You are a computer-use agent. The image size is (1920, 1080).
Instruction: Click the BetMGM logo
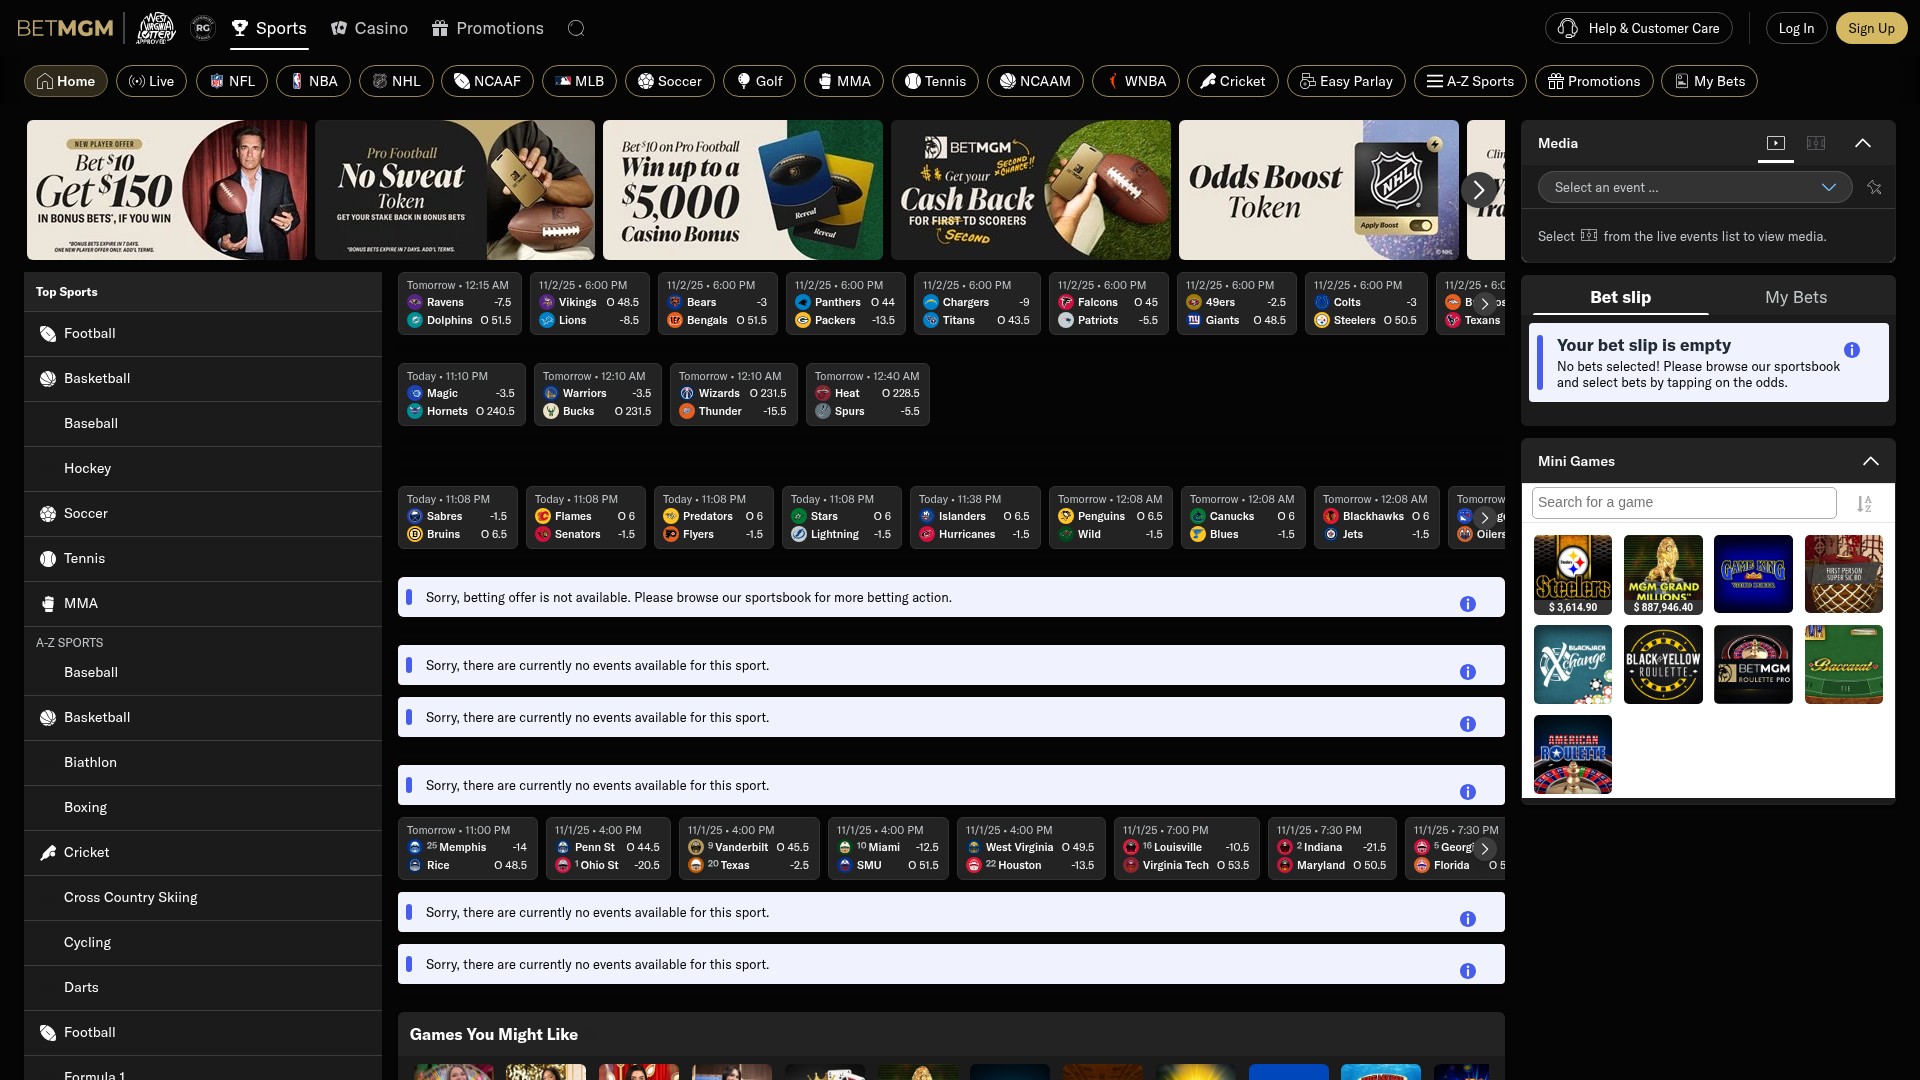click(x=65, y=28)
